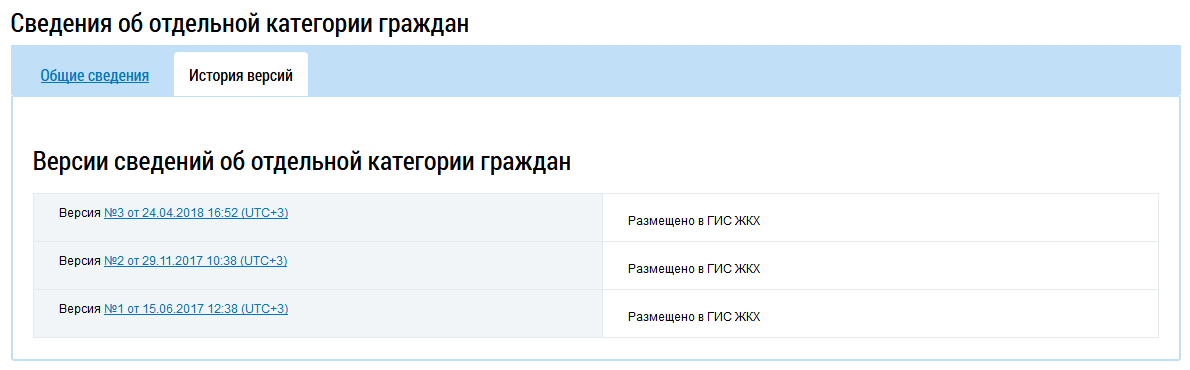The height and width of the screenshot is (370, 1190).
Task: Click the Версия label before link №2
Action: (80, 261)
